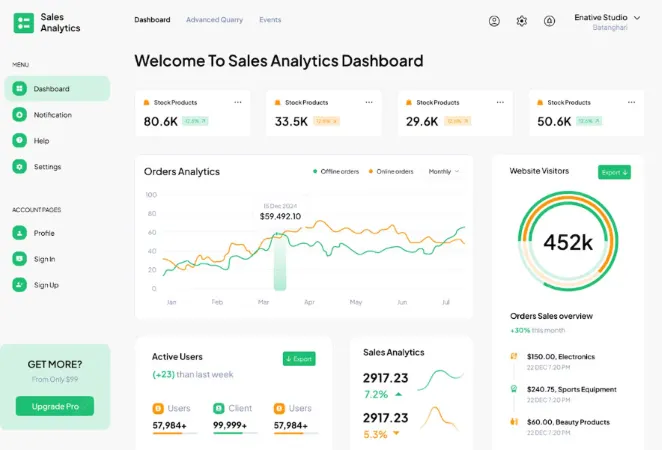
Task: Toggle Offline orders legend series
Action: [336, 171]
